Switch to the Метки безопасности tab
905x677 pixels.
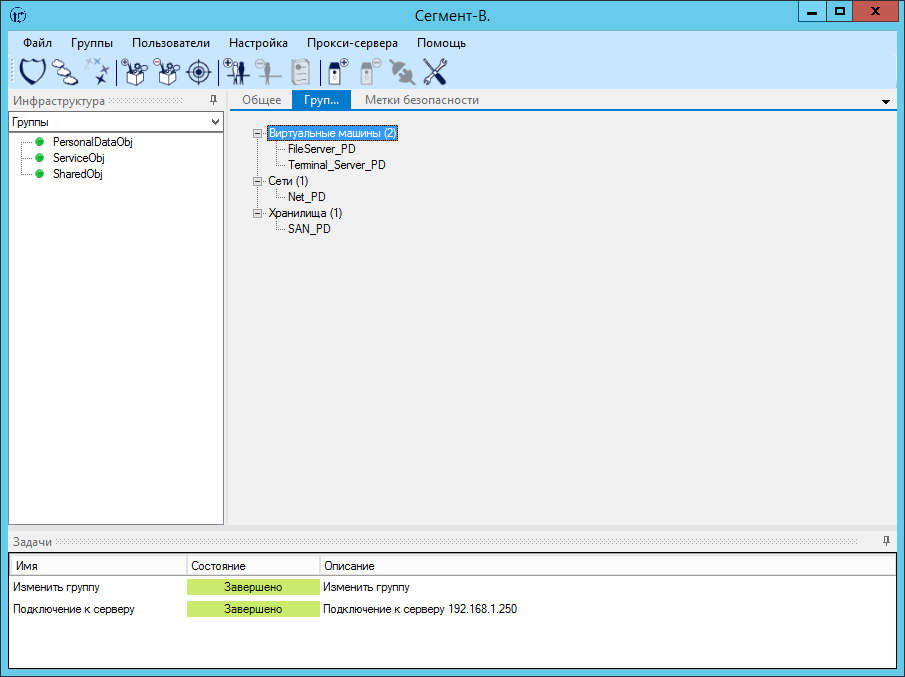[x=422, y=100]
